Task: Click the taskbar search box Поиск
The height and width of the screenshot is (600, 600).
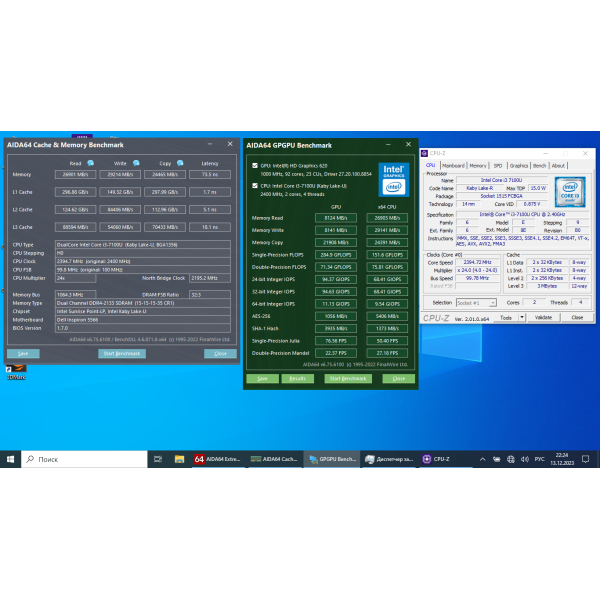Action: (84, 459)
